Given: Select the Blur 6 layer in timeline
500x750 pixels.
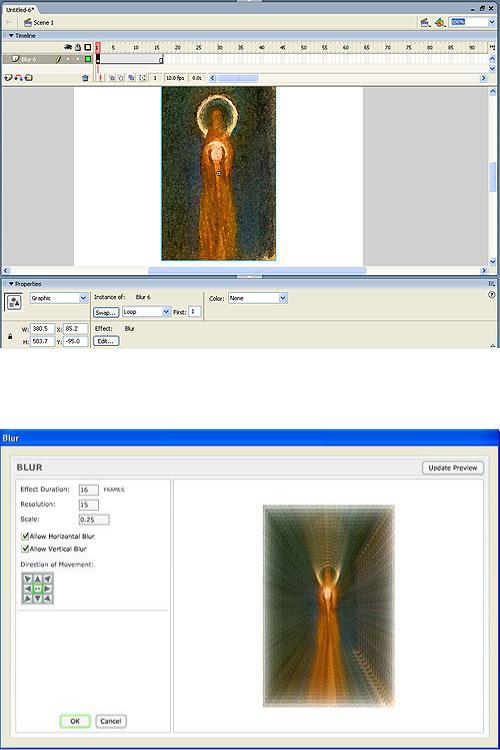Looking at the screenshot, I should (x=29, y=59).
